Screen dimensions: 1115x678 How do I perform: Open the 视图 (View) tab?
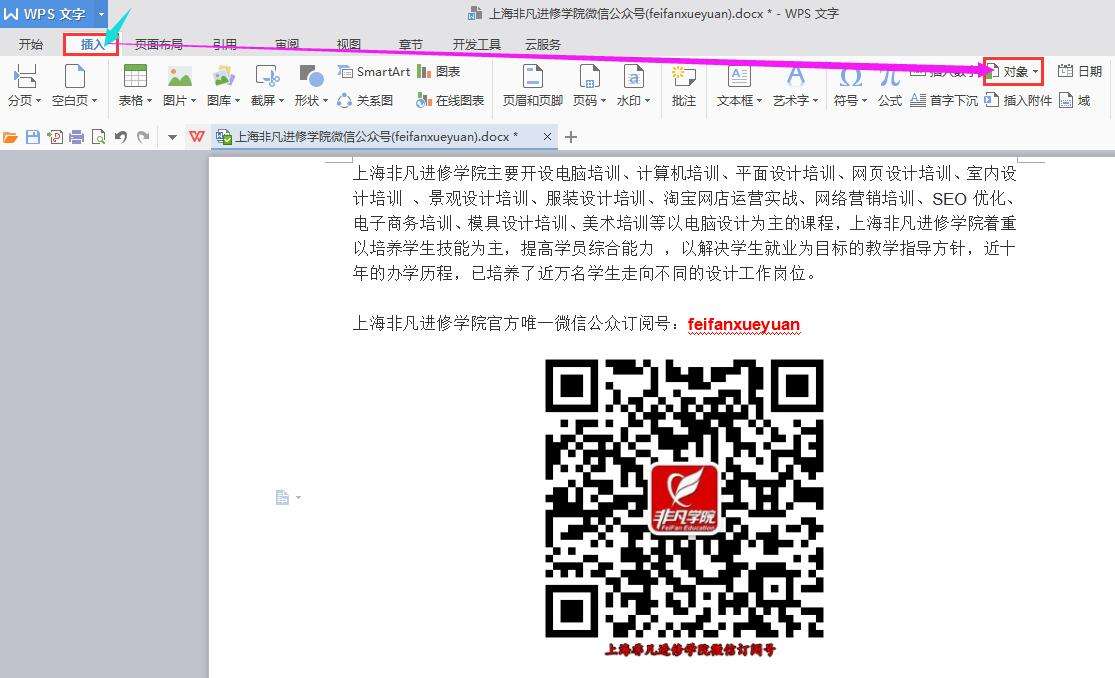pyautogui.click(x=348, y=44)
